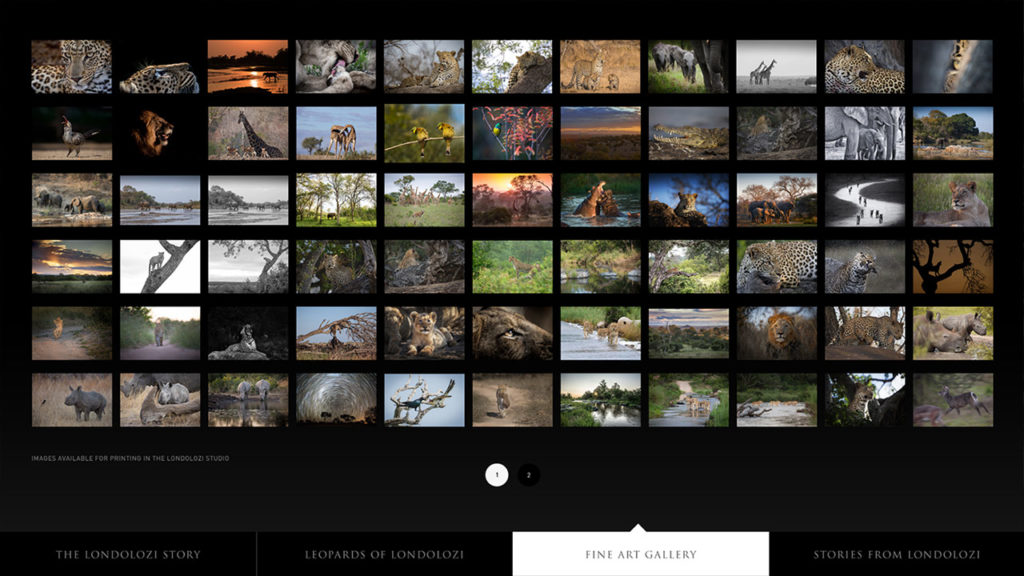Select the male lion portrait with mane
Image resolution: width=1024 pixels, height=576 pixels.
776,333
